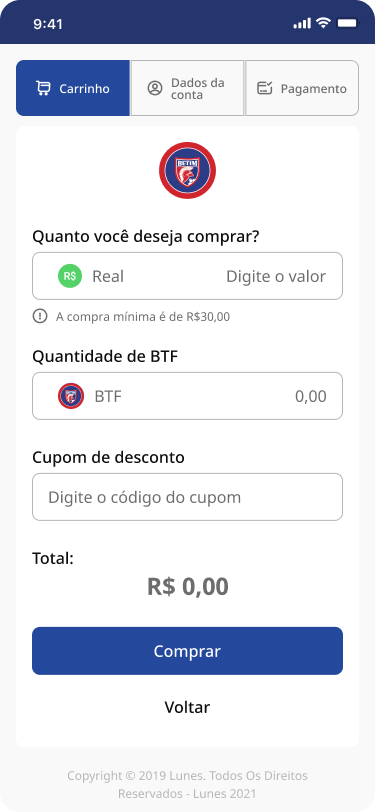Select the Carrinho tab
Viewport: 375px width, 812px height.
pos(73,88)
